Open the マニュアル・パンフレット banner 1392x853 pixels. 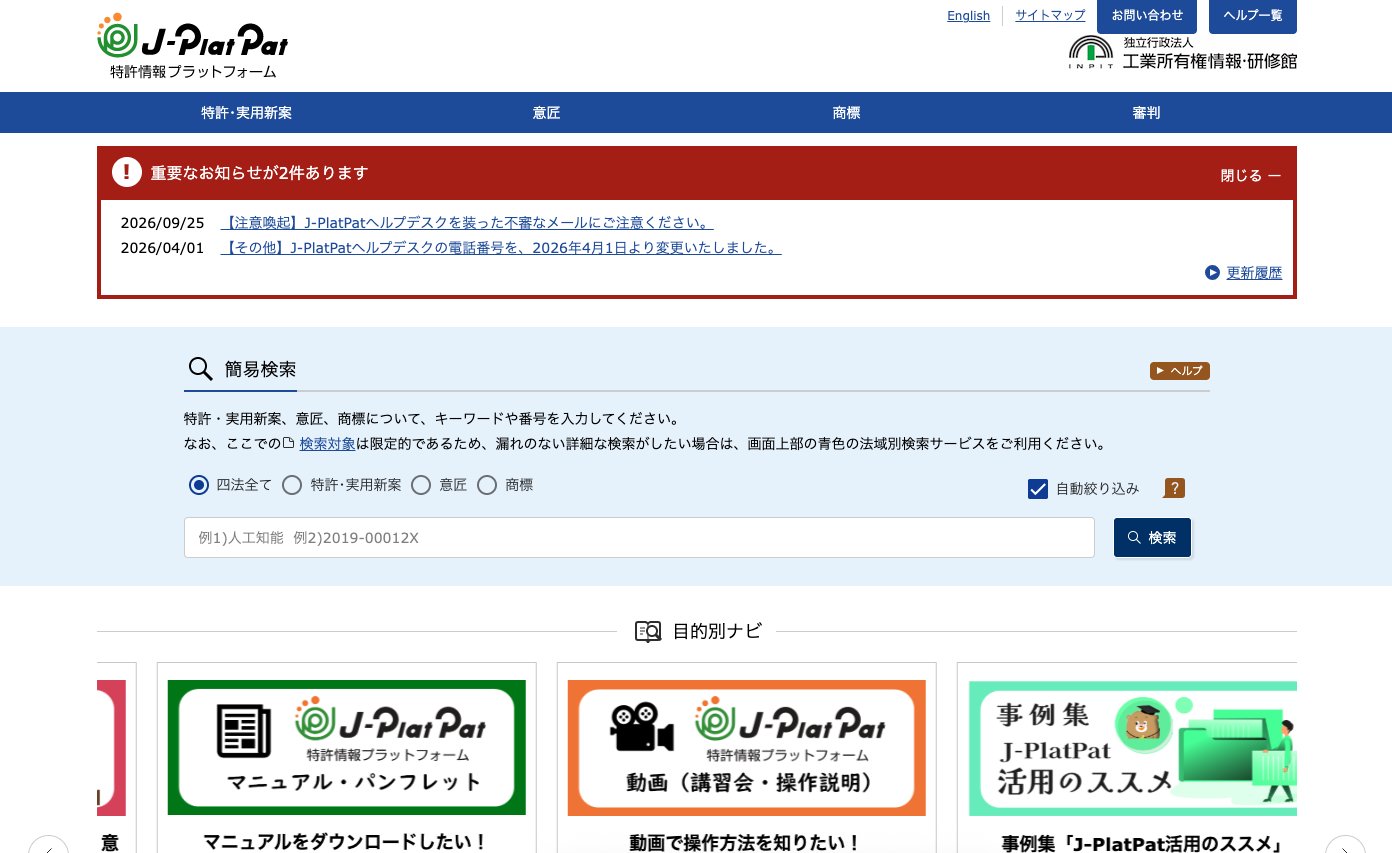[x=346, y=748]
